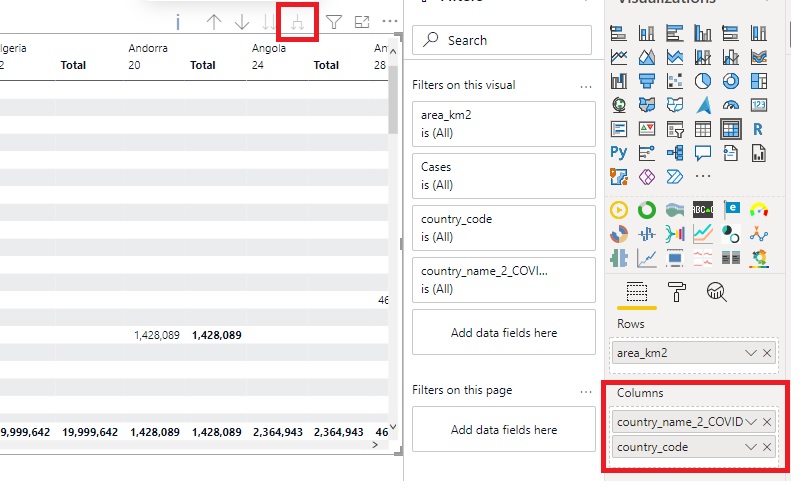The height and width of the screenshot is (496, 804).
Task: Click the matrix vertical scrollbar thumb
Action: (393, 99)
